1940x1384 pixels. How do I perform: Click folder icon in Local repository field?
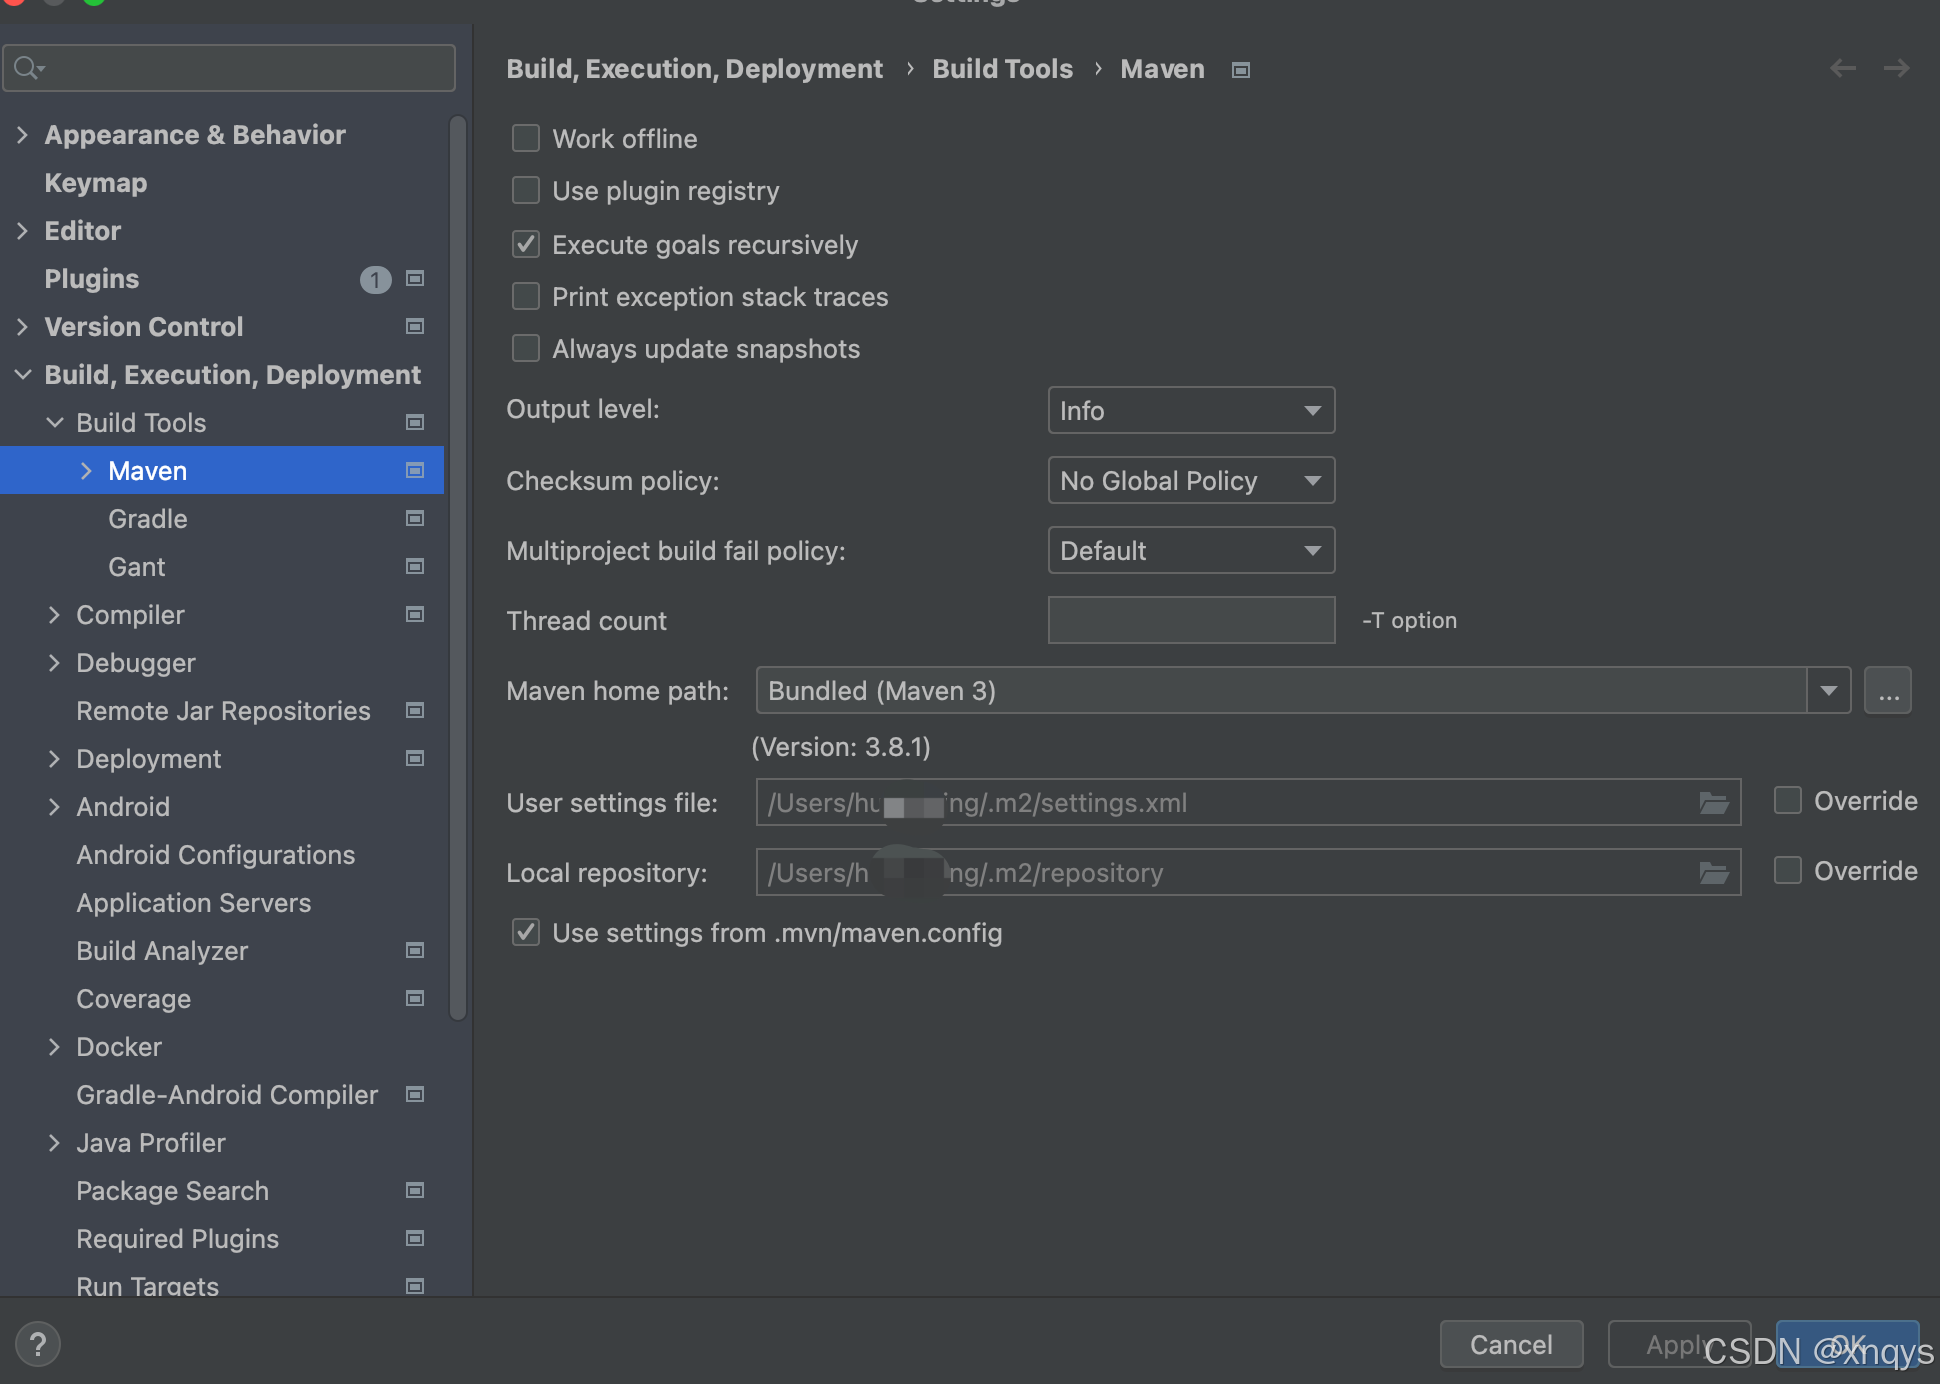1714,873
